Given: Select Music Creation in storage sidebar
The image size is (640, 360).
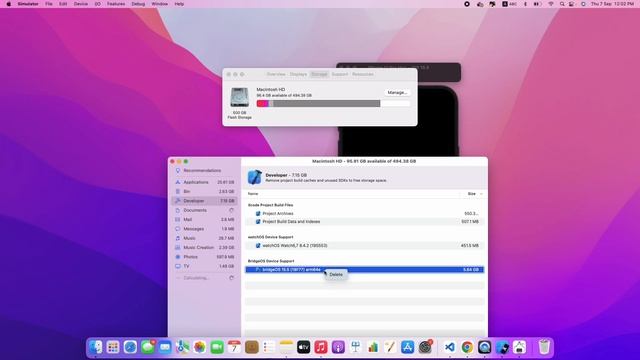Looking at the screenshot, I should pyautogui.click(x=204, y=247).
